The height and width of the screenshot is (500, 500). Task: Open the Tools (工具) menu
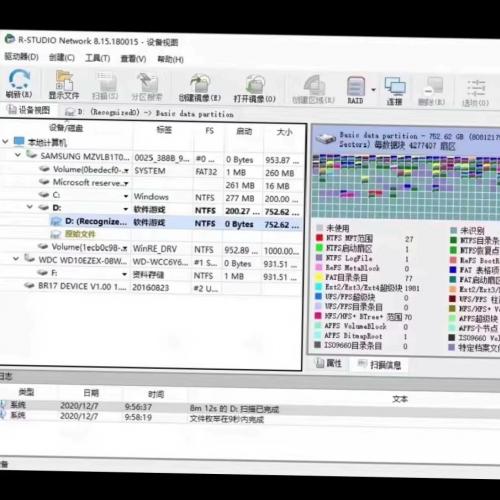click(97, 58)
